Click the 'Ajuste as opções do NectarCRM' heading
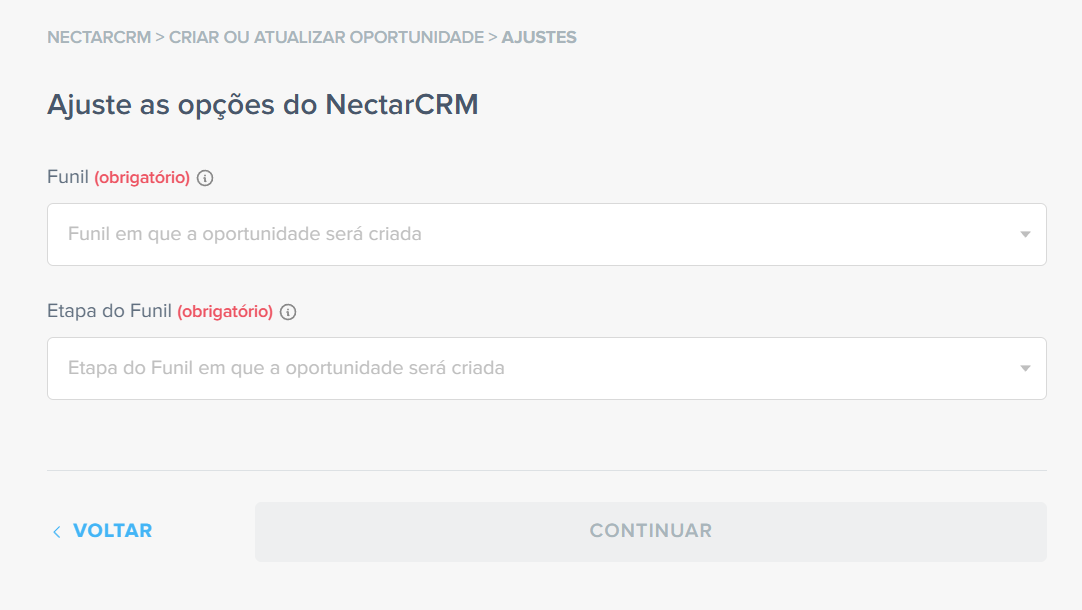Image resolution: width=1082 pixels, height=610 pixels. click(x=262, y=105)
